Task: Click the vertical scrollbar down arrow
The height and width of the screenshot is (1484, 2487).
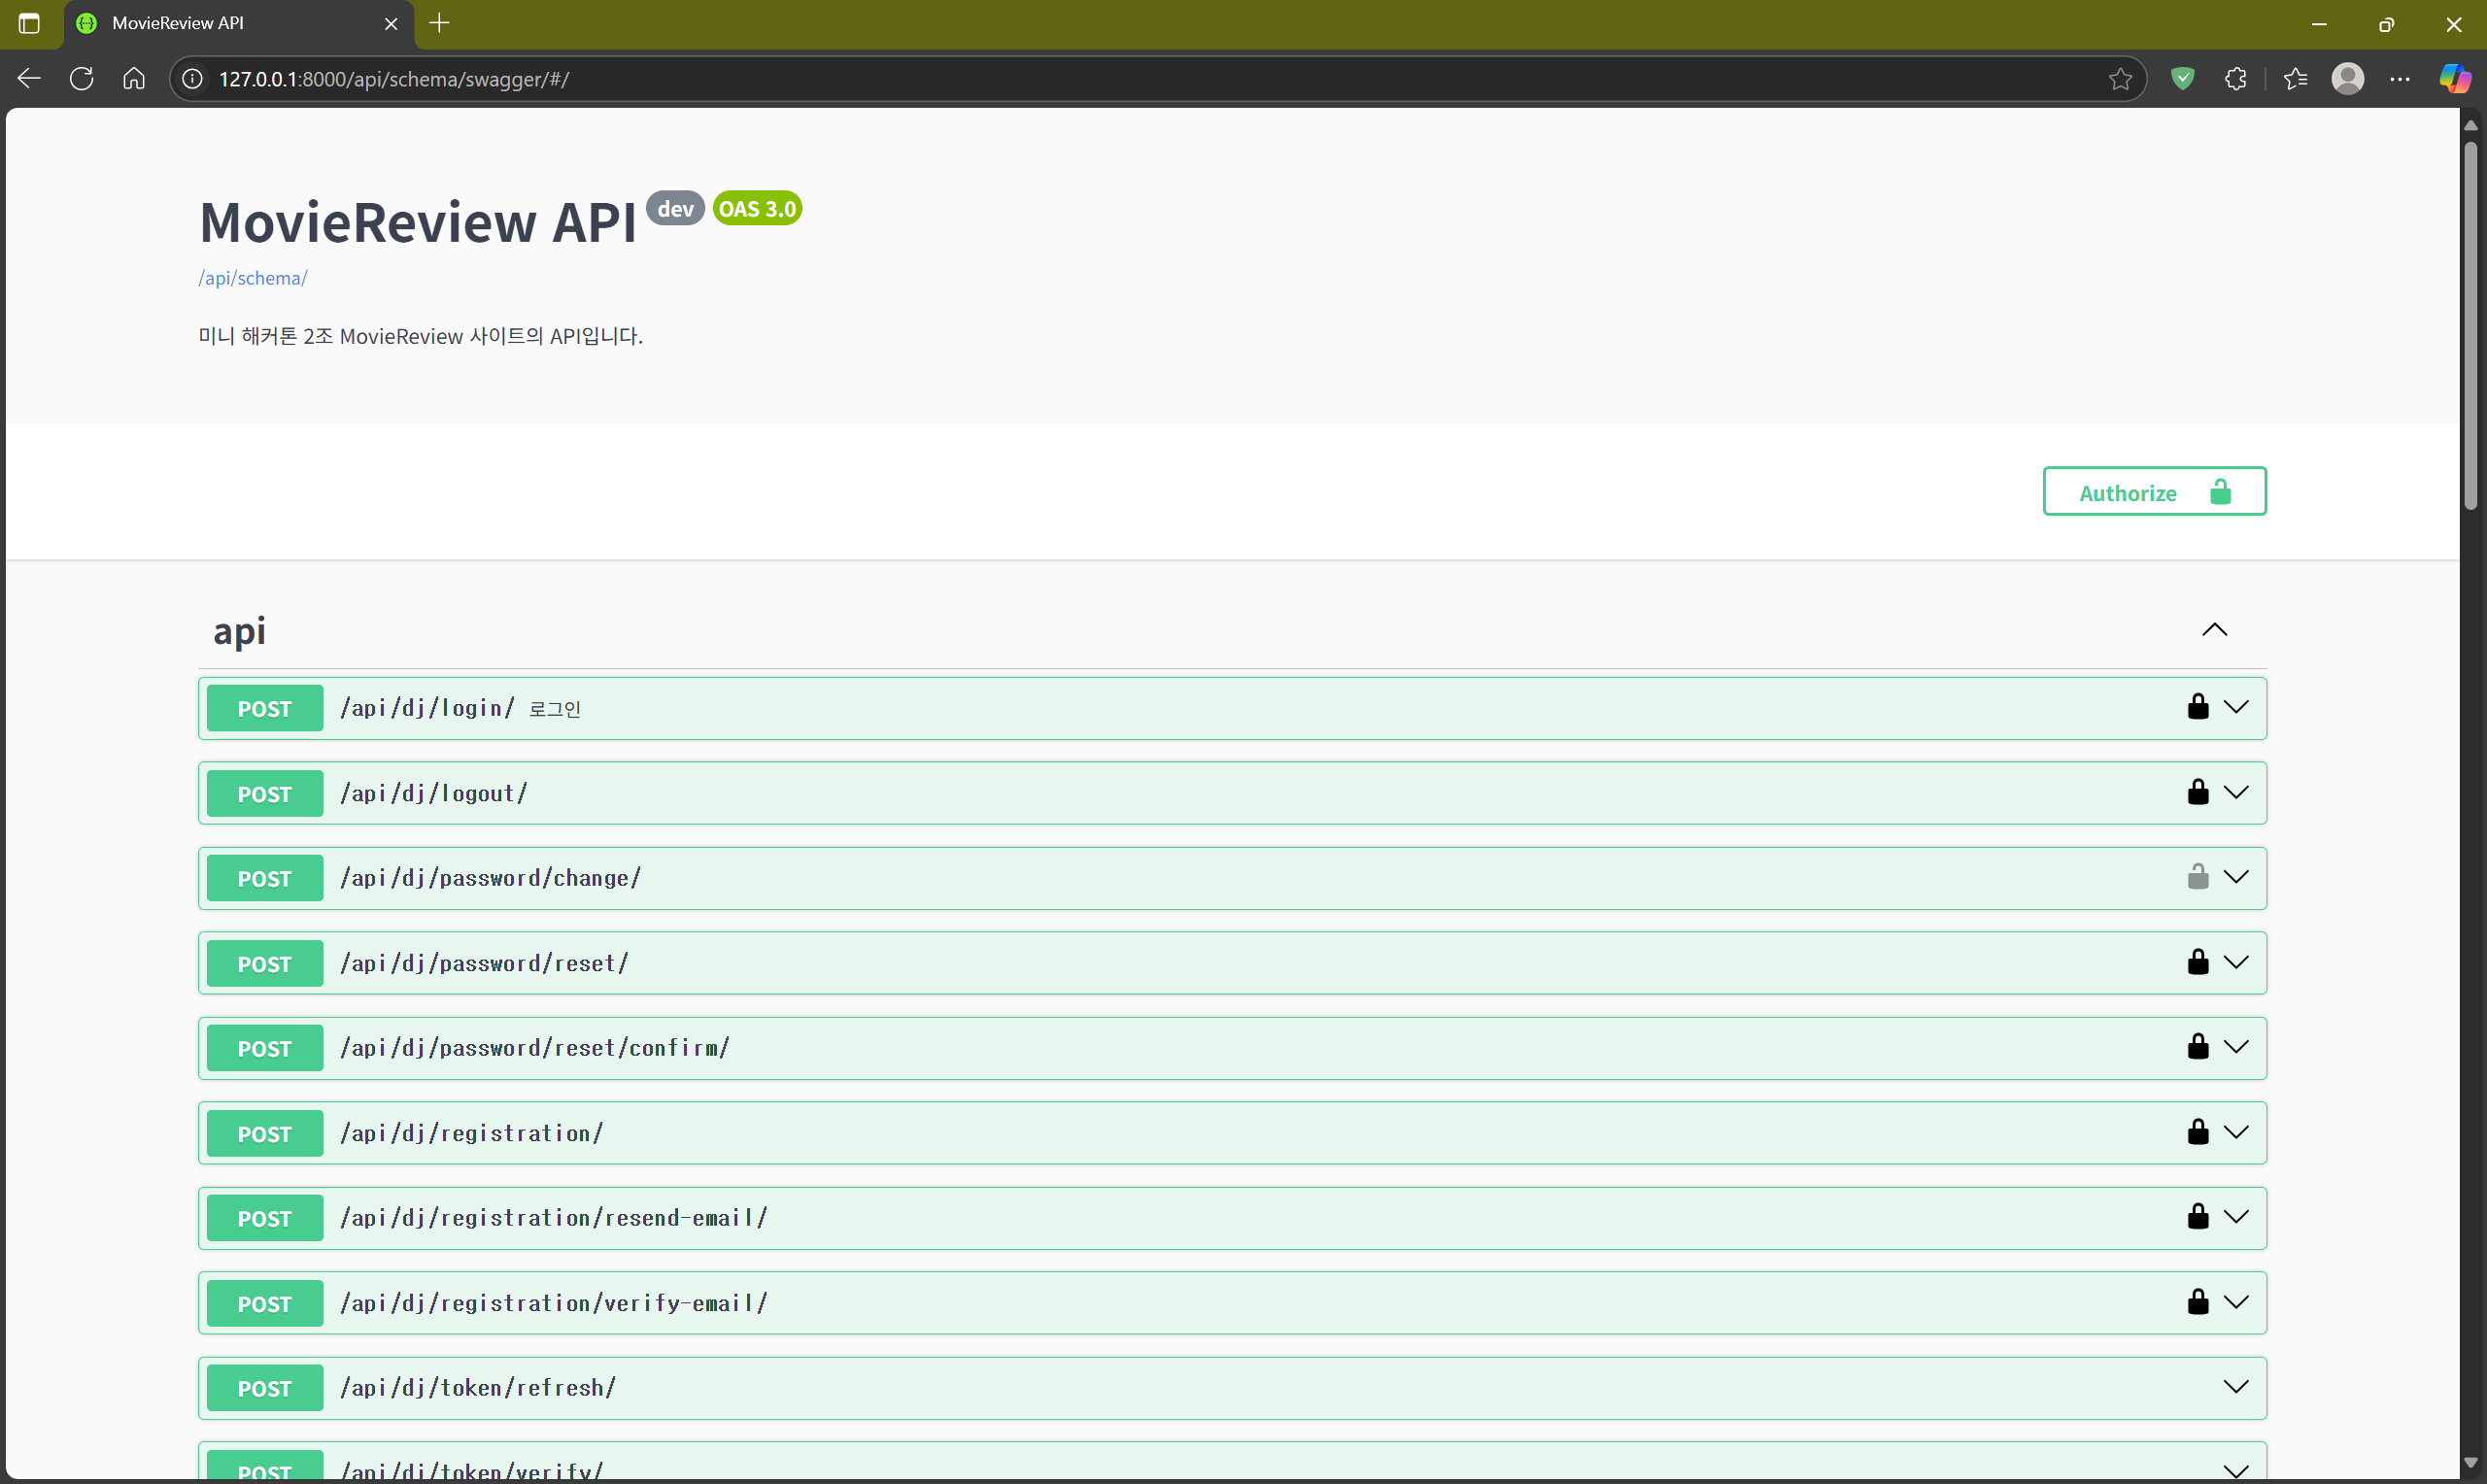Action: pos(2470,1463)
